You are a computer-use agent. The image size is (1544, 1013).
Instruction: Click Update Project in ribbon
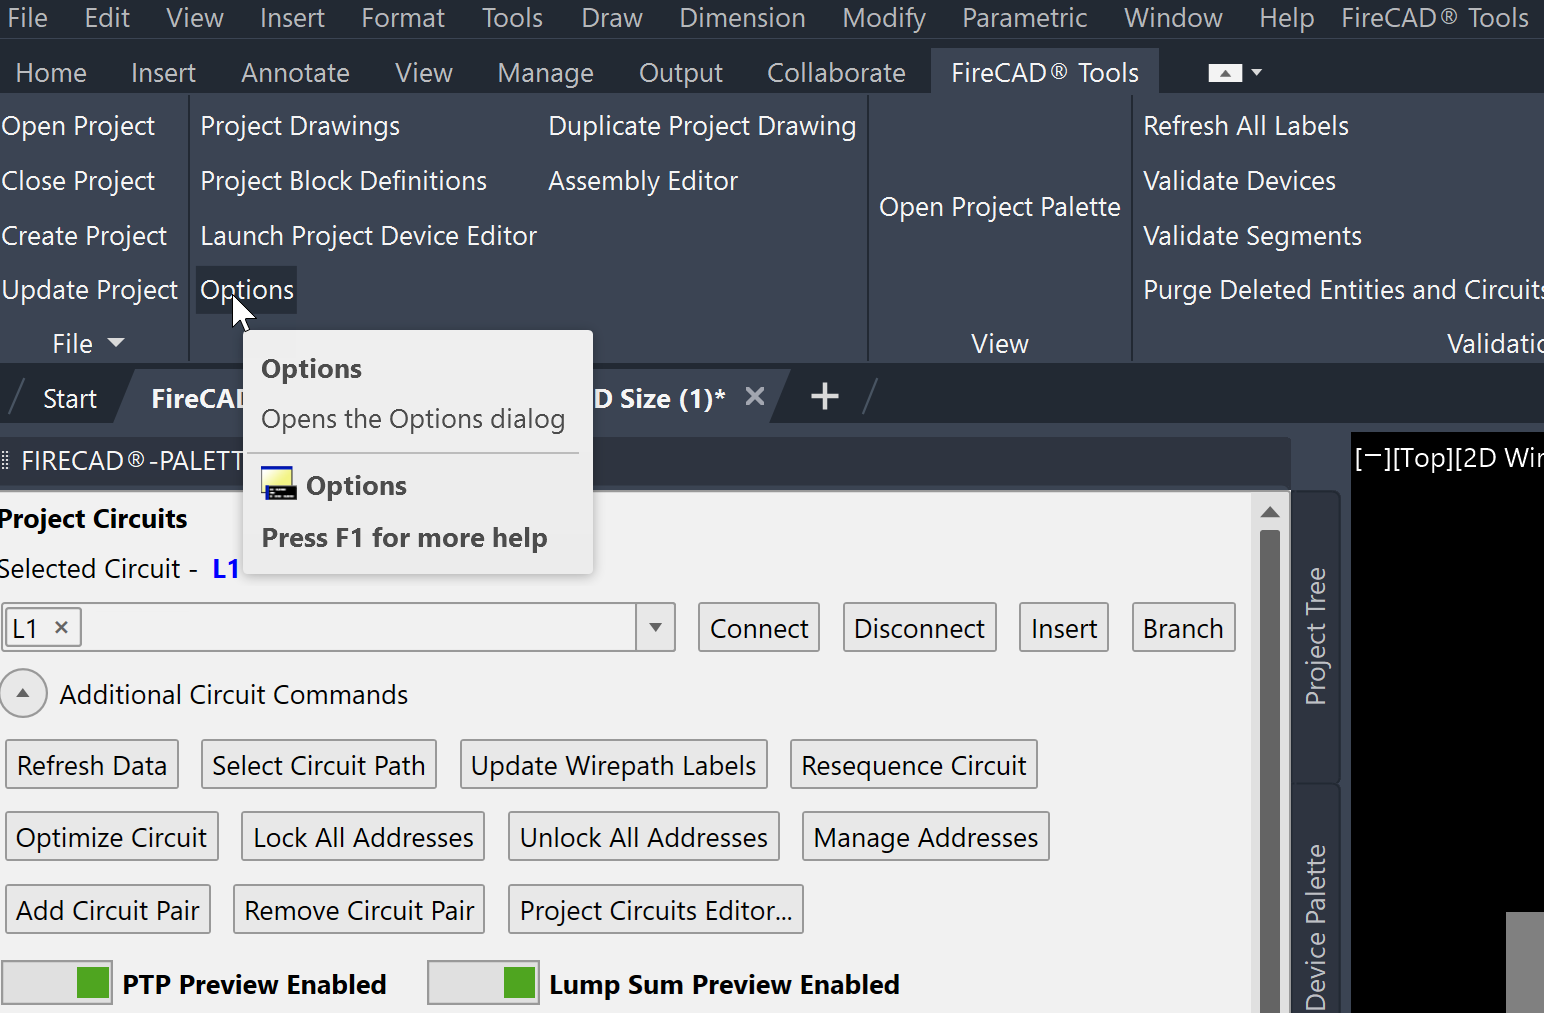coord(89,290)
